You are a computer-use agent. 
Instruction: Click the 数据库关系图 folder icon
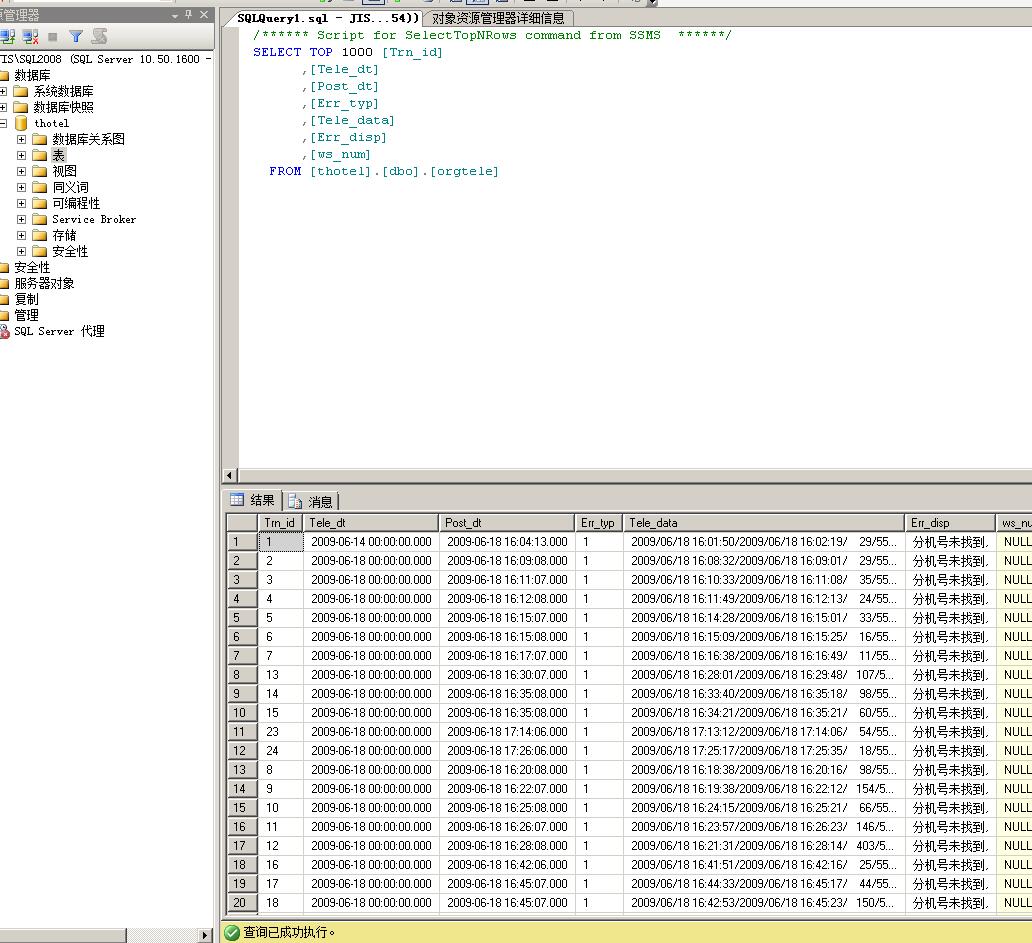39,139
